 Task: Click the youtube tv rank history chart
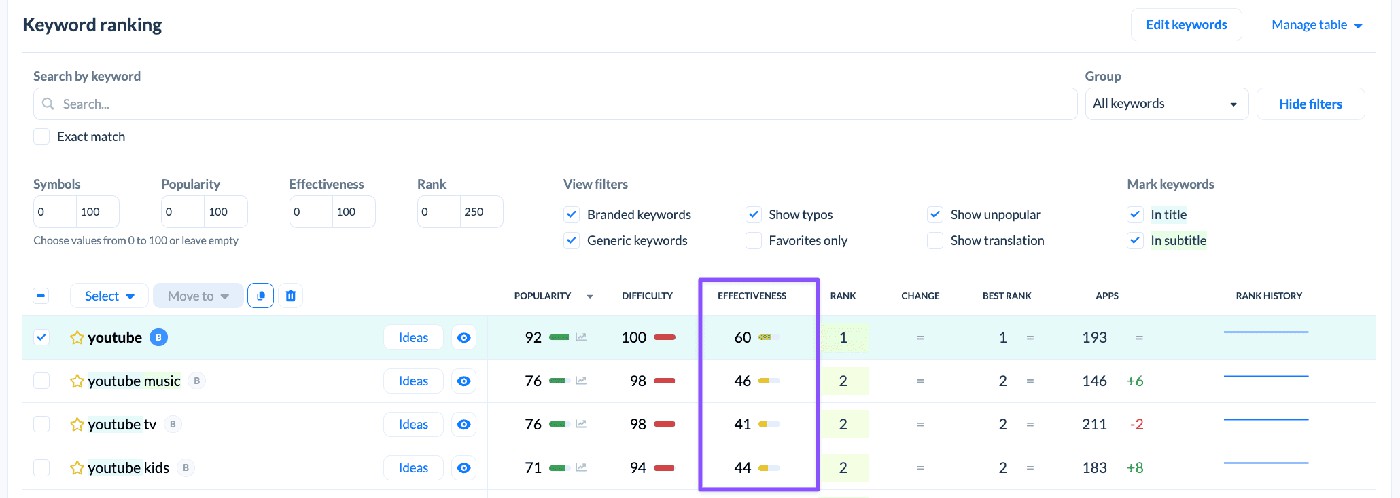(x=1266, y=419)
